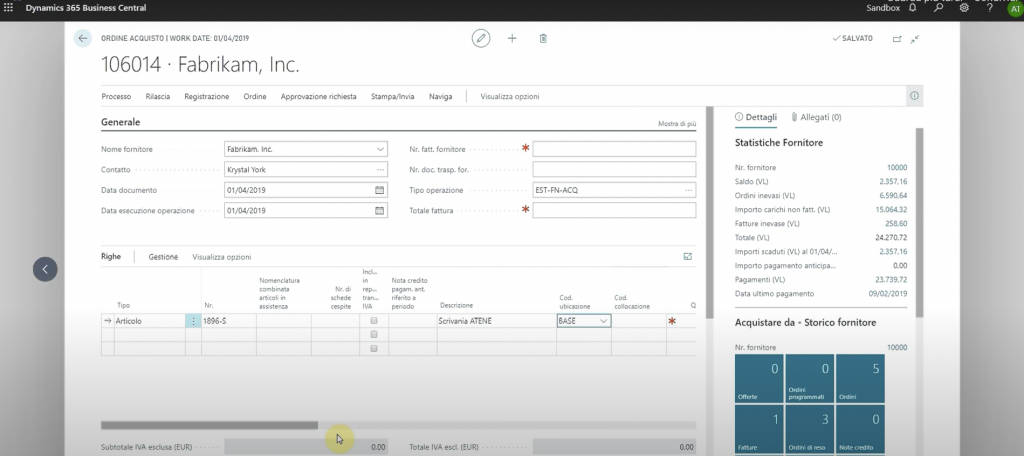
Task: Open the Ordine menu
Action: tap(255, 96)
